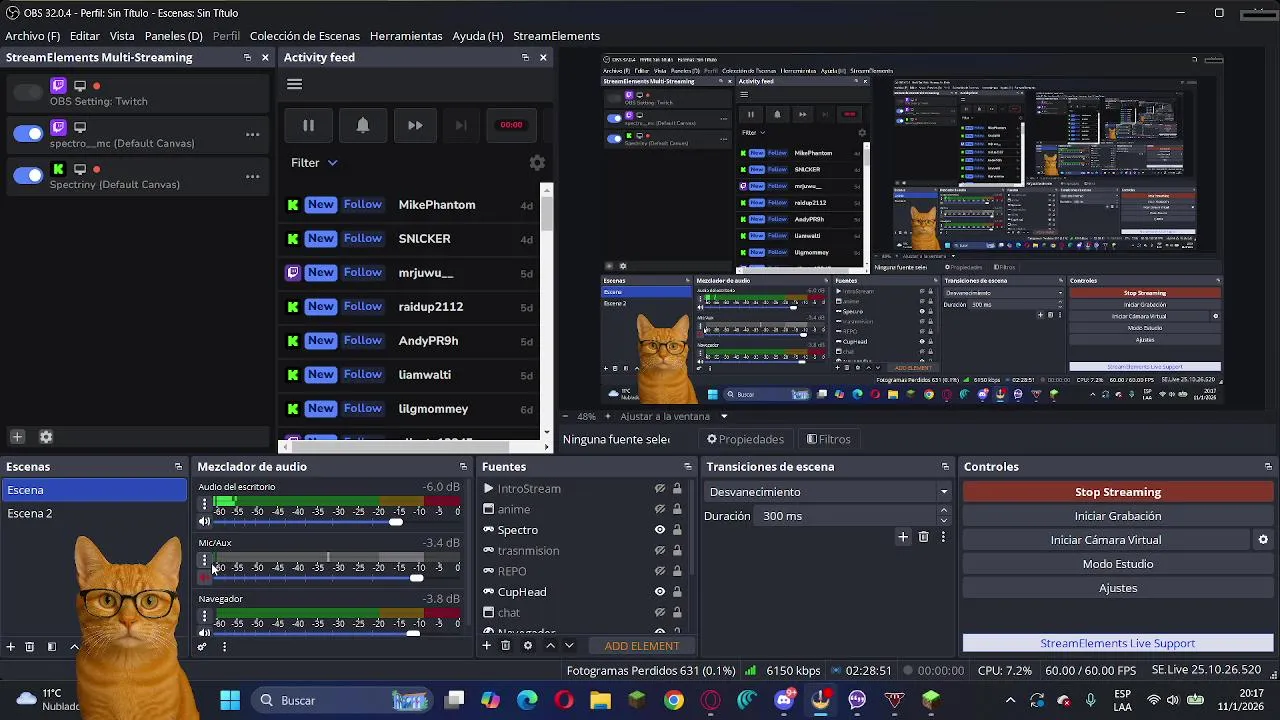Open Ajustes from Controles
Viewport: 1280px width, 720px height.
click(1118, 588)
